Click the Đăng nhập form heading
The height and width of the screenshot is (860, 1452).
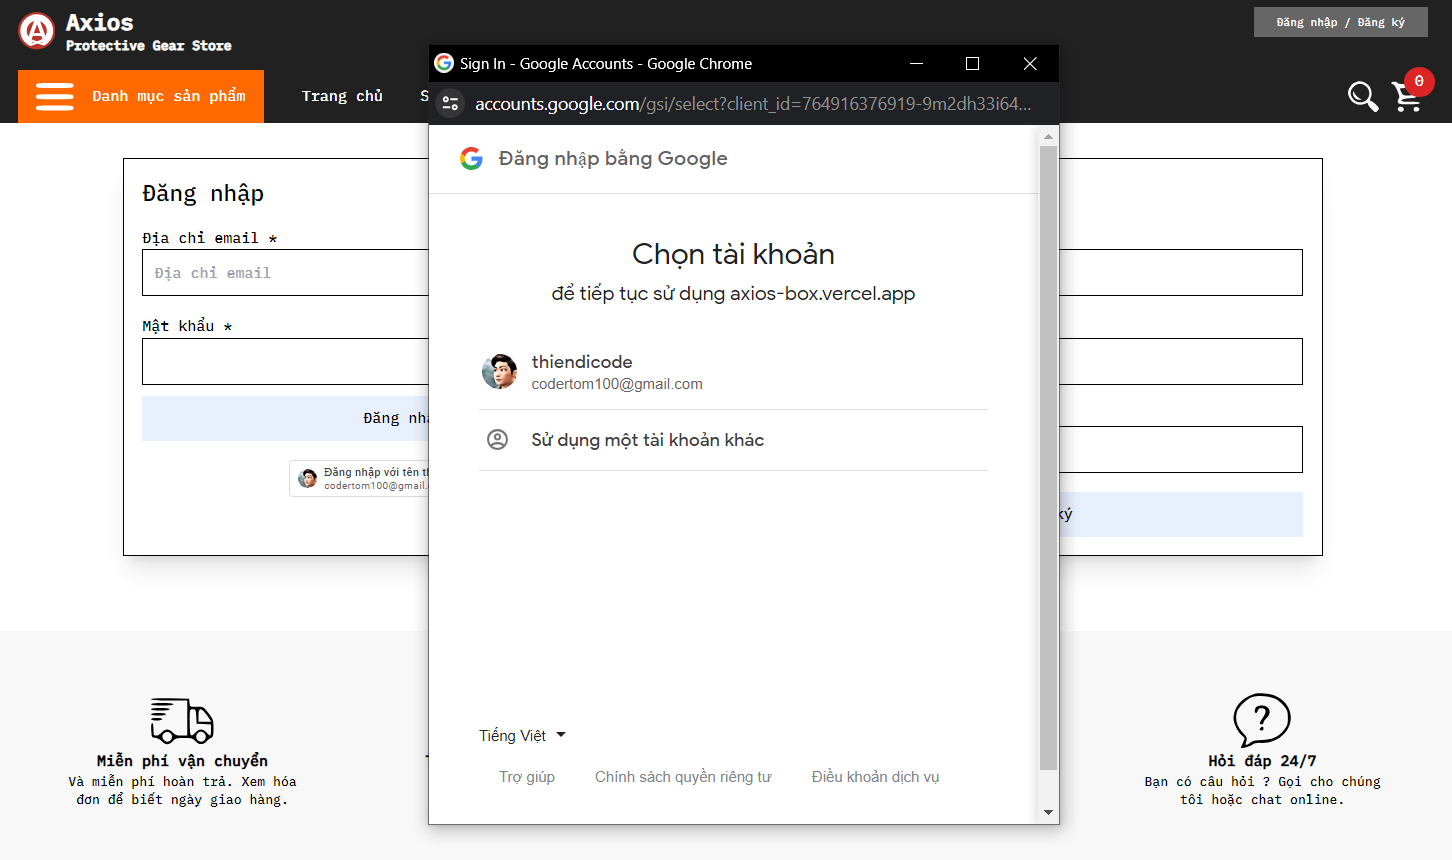203,193
